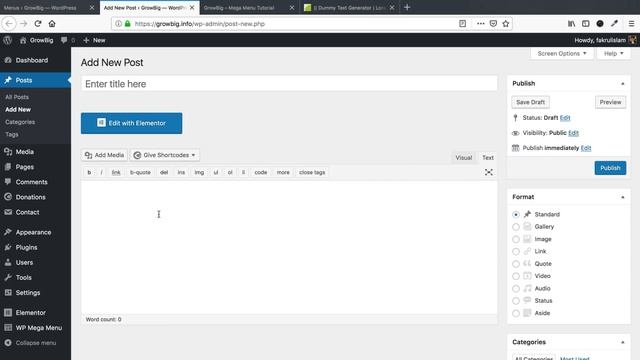Expand the Screen Options dropdown
Viewport: 640px width, 360px height.
pos(562,53)
